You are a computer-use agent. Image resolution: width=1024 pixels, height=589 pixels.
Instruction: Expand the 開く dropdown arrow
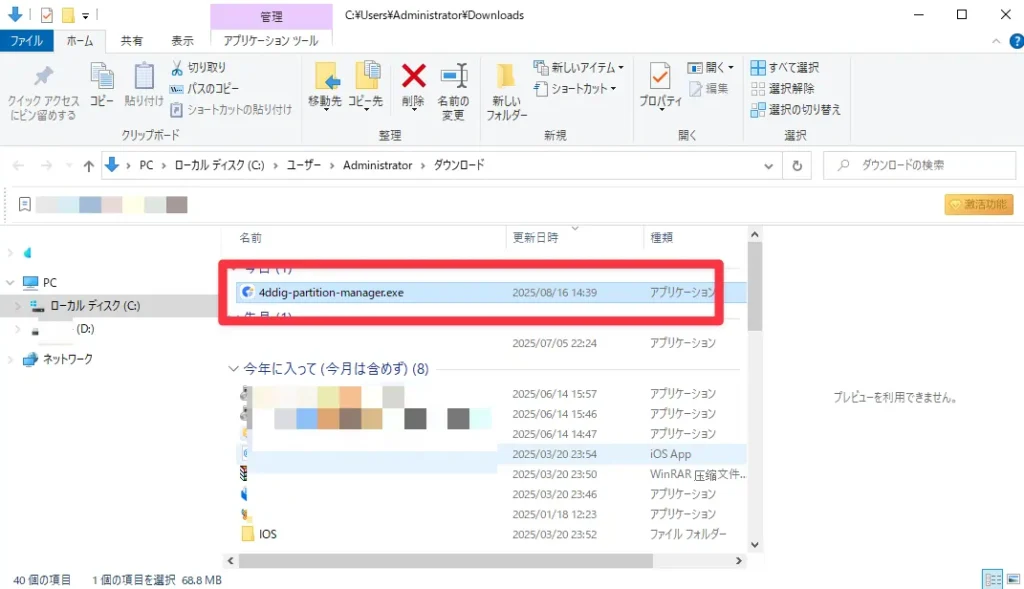(730, 65)
